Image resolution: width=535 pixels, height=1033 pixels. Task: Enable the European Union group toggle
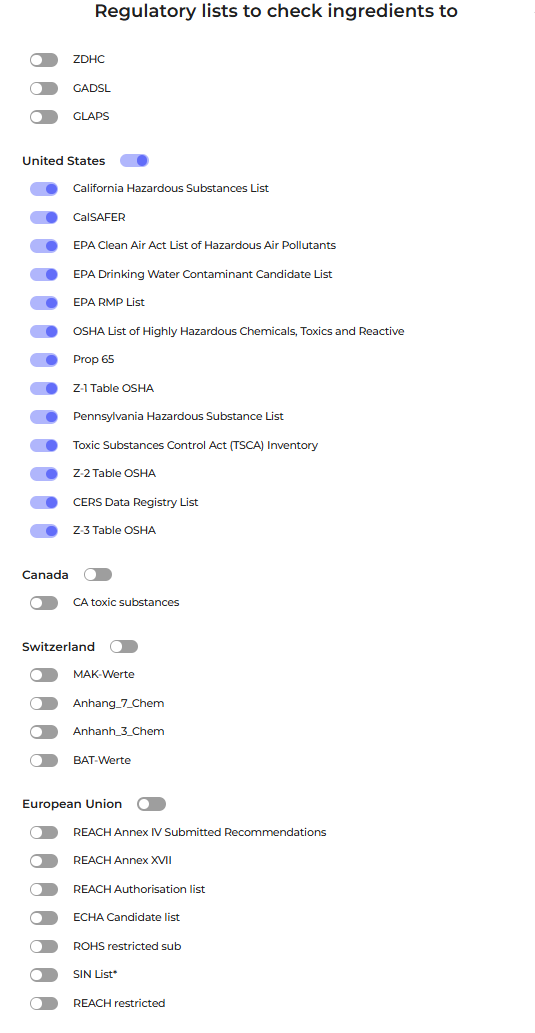(152, 804)
